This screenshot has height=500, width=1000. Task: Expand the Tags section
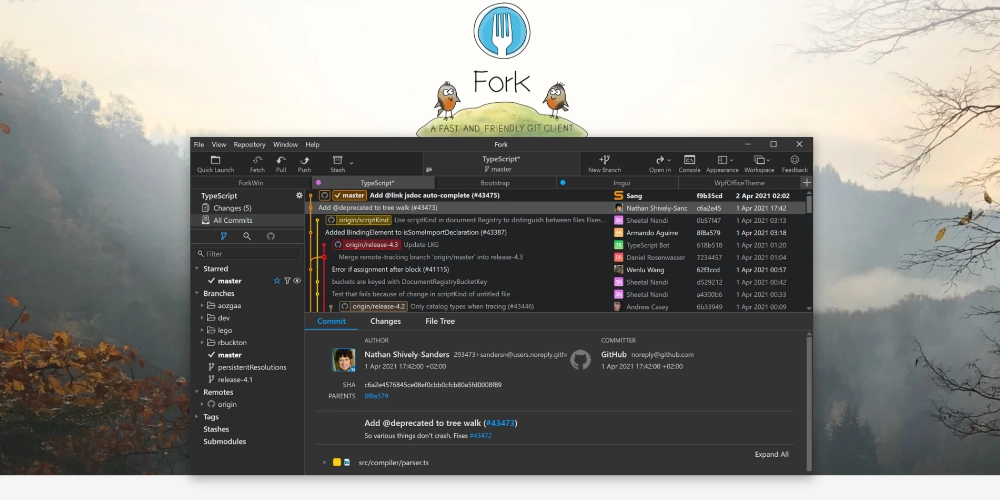click(x=197, y=416)
